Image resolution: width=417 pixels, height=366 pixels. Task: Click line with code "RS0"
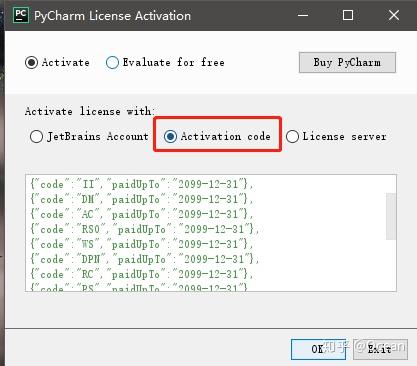[144, 229]
